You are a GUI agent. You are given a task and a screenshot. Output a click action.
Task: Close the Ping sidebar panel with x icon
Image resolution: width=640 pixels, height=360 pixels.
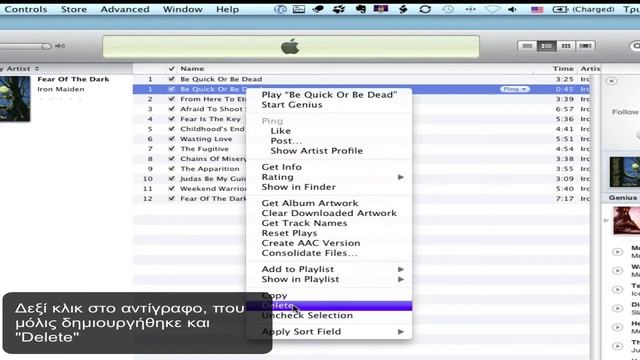[x=611, y=81]
